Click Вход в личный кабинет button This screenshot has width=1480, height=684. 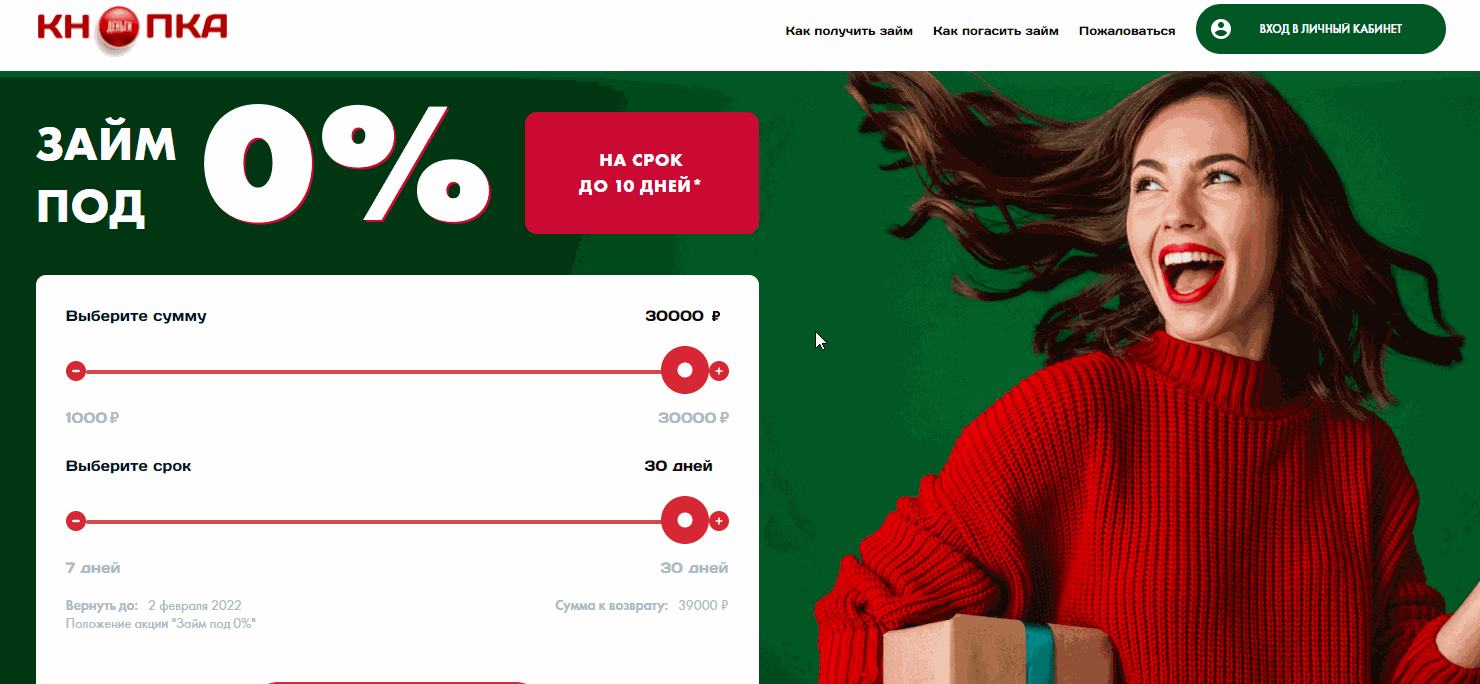pos(1320,29)
